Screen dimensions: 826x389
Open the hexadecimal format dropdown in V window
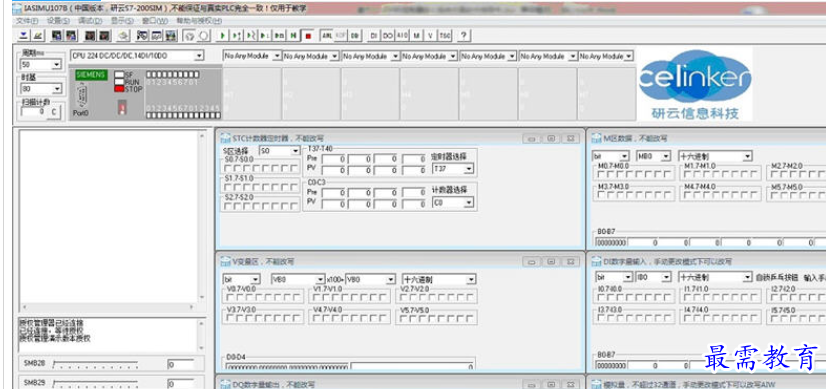tap(439, 279)
